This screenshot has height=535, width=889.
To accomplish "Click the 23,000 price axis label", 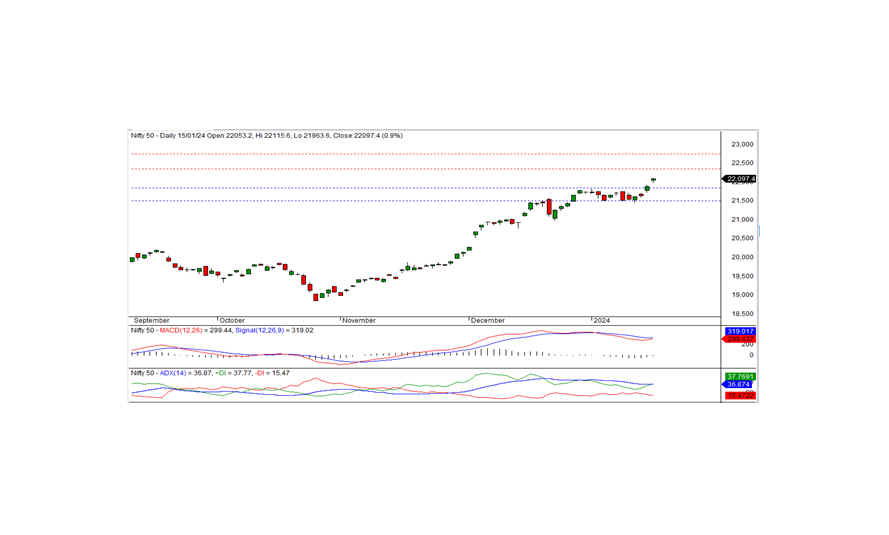I will [742, 144].
